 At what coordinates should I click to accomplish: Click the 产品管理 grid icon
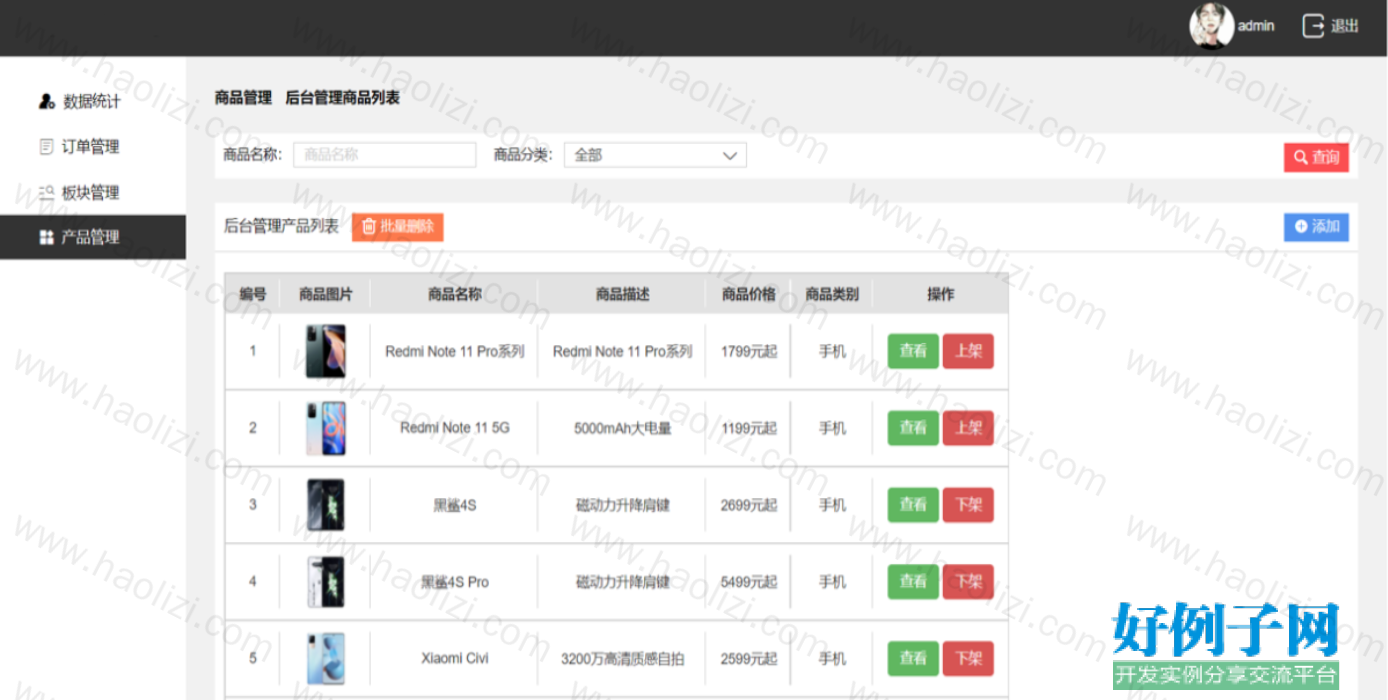(46, 237)
